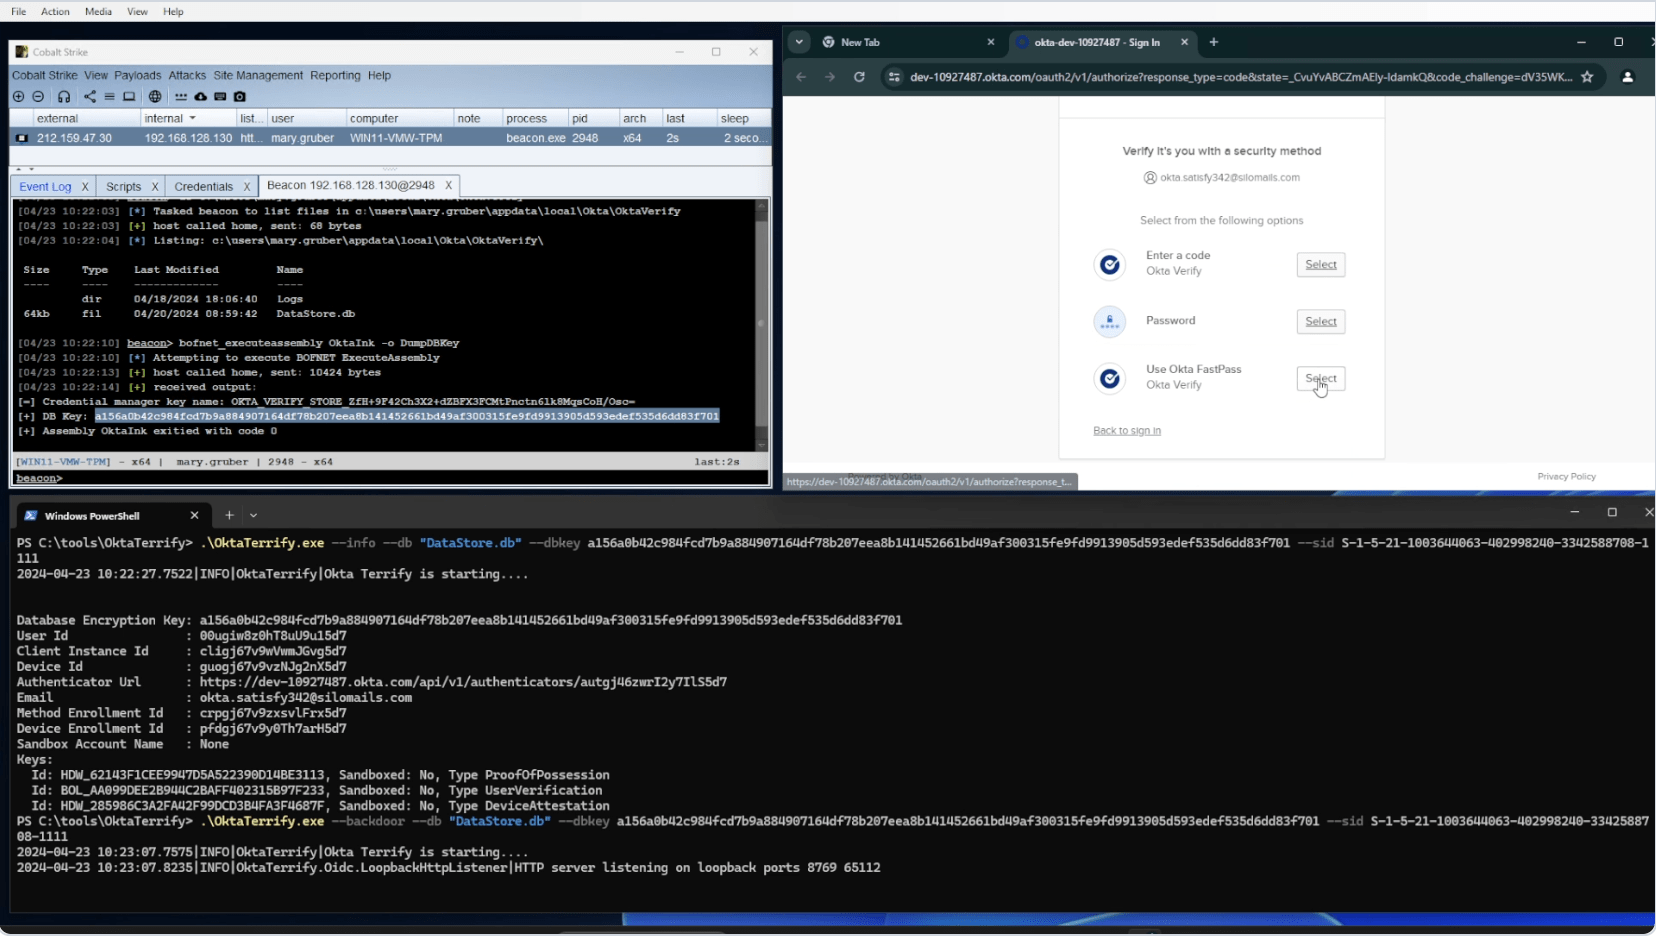The width and height of the screenshot is (1656, 936).
Task: Open the Privacy Policy link
Action: tap(1566, 477)
